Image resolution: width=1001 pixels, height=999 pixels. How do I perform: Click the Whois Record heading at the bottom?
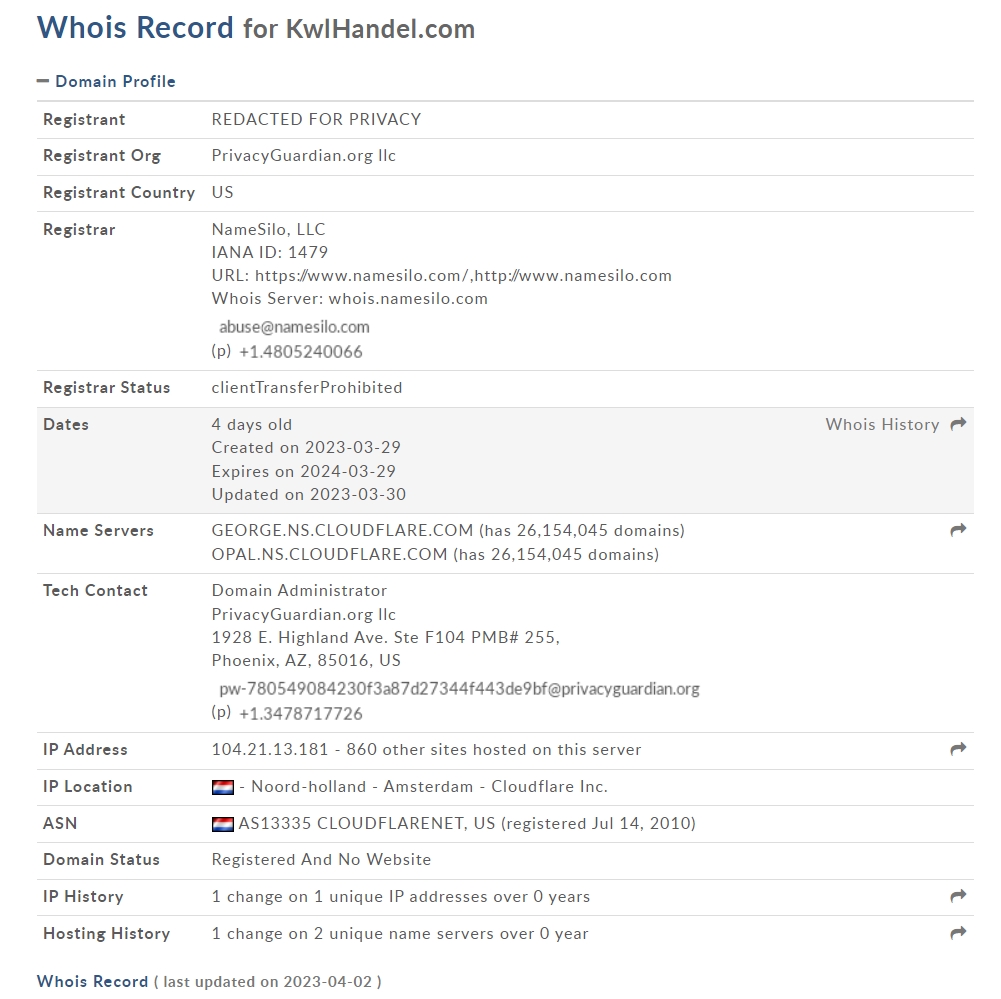pos(92,981)
